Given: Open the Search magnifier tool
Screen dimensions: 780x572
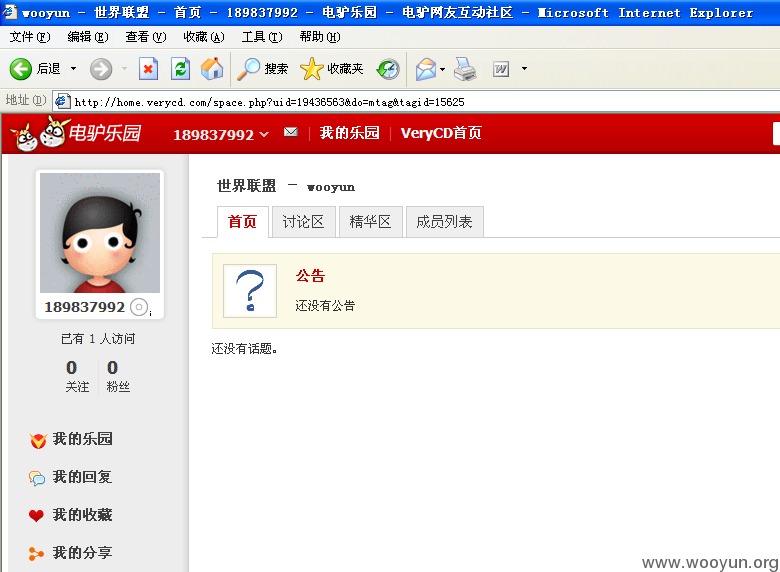Looking at the screenshot, I should coord(248,69).
